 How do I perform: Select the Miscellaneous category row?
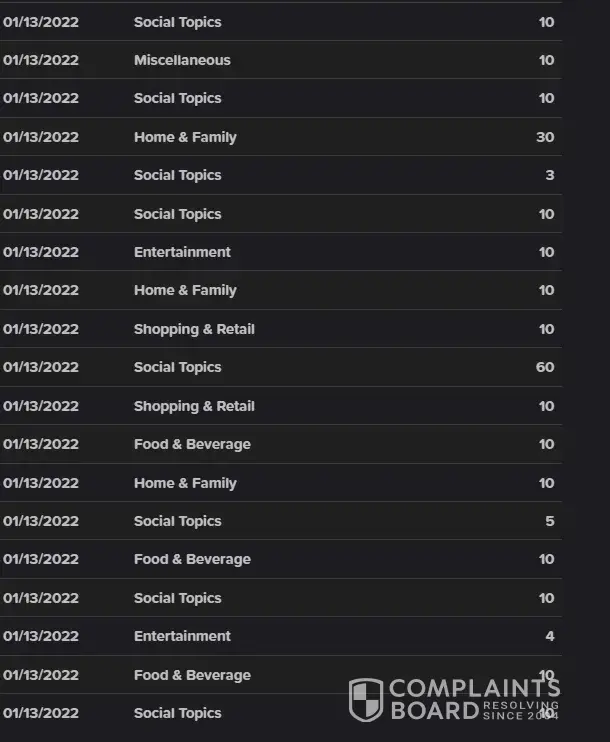click(182, 60)
